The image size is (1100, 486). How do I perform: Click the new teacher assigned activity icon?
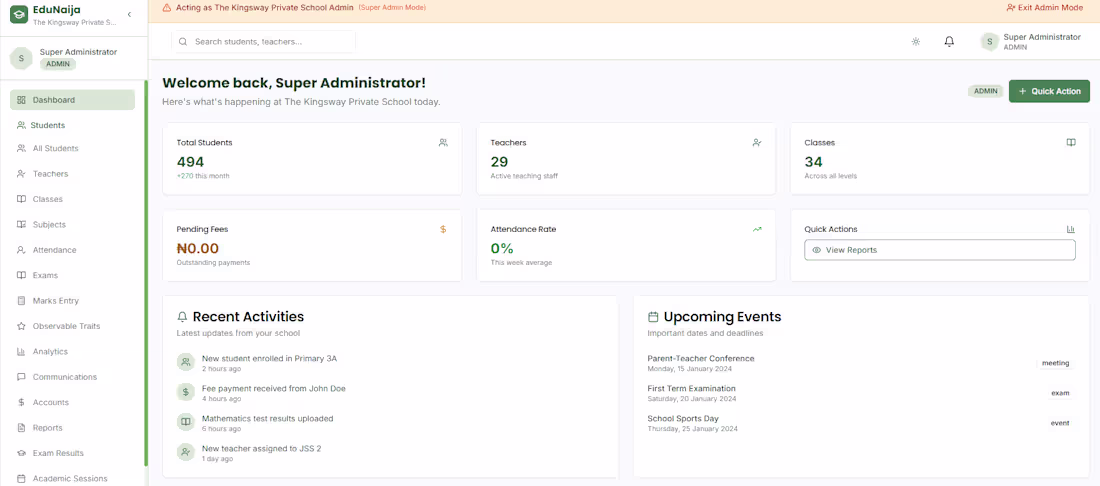(x=185, y=452)
